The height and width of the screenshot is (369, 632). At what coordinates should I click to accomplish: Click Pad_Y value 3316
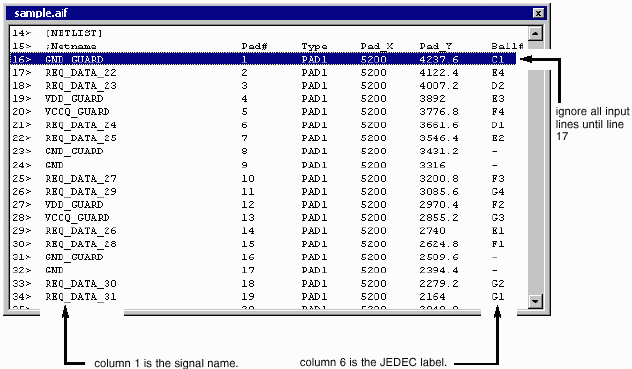pos(432,165)
